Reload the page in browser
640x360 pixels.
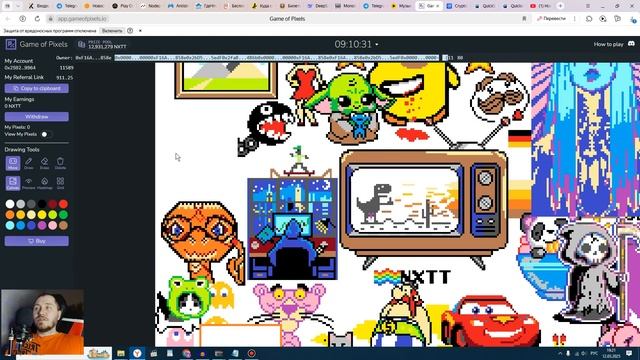[37, 19]
